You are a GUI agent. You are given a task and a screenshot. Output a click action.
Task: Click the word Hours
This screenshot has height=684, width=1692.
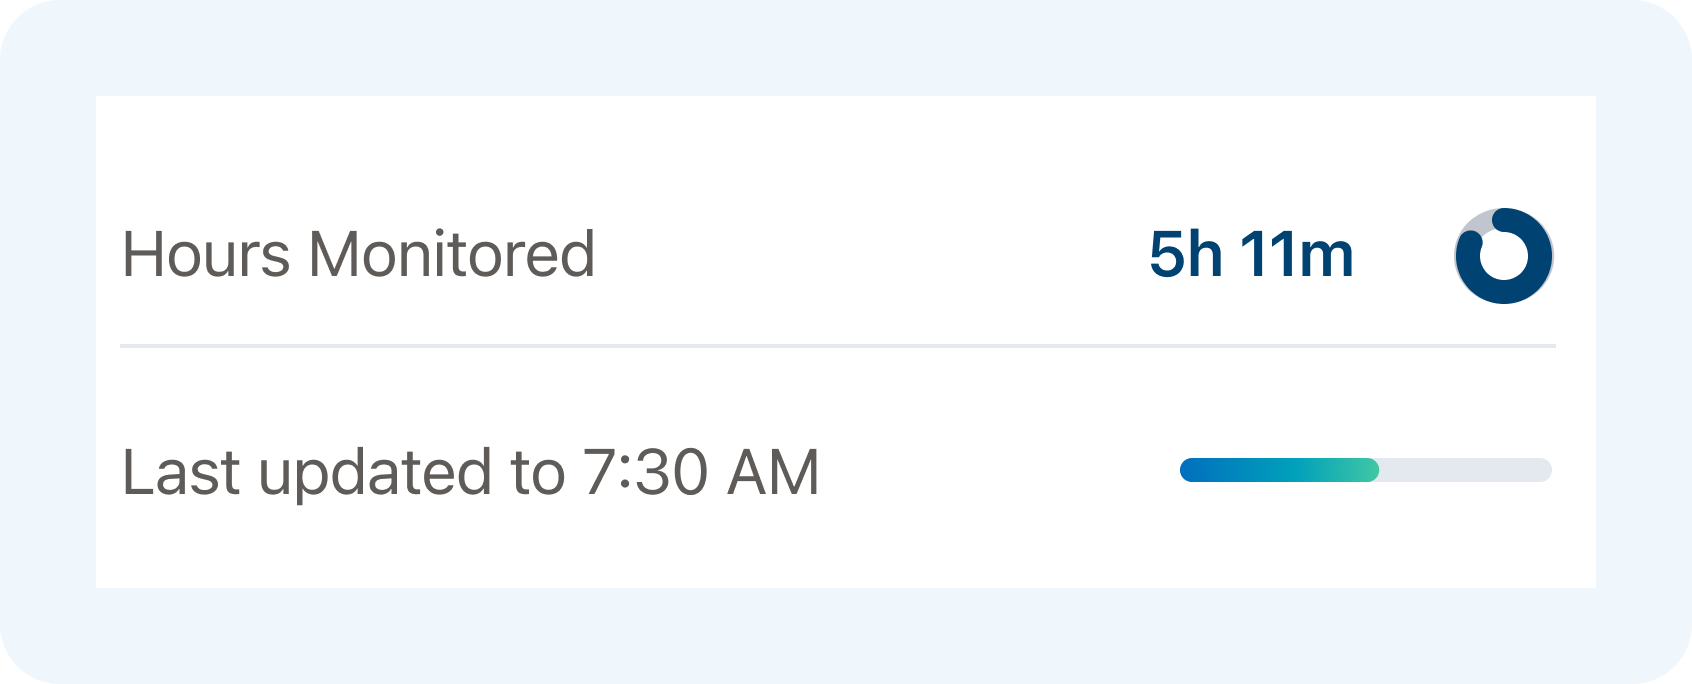(x=206, y=255)
